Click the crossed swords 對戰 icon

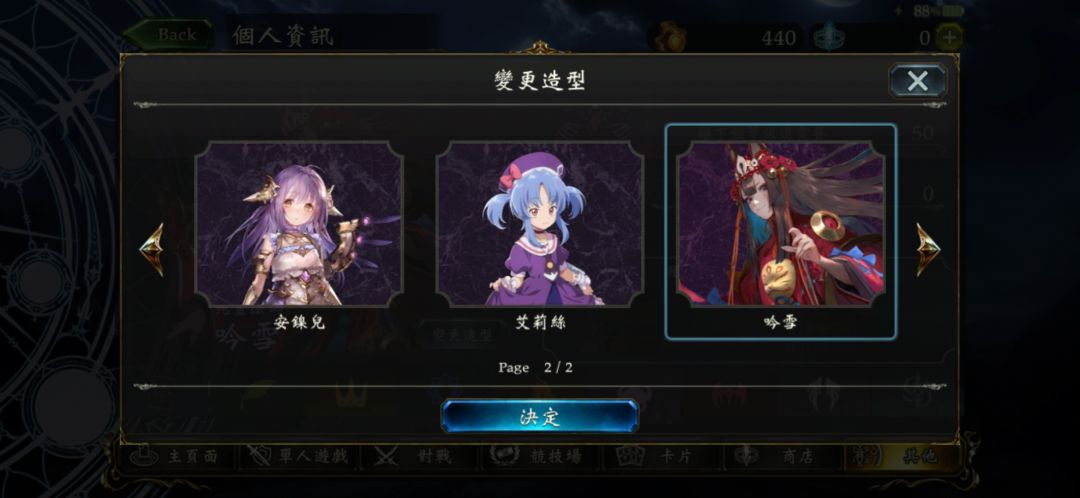pyautogui.click(x=386, y=456)
